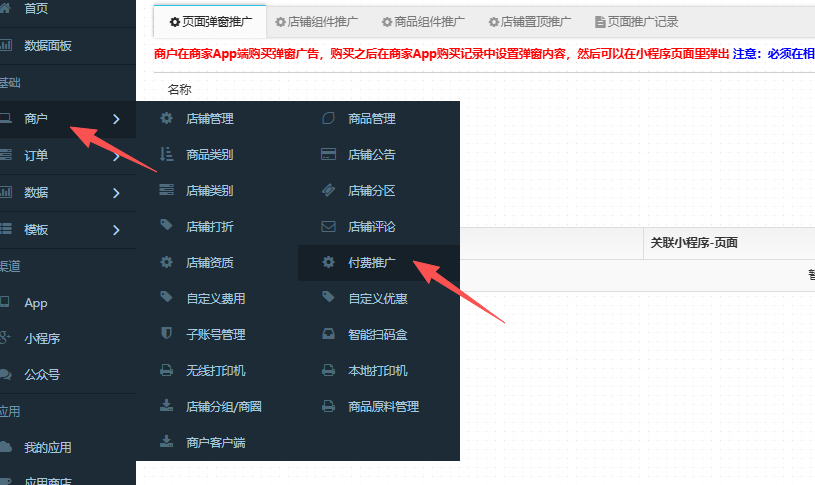Click the gear icon beside 店铺资质

coord(166,262)
